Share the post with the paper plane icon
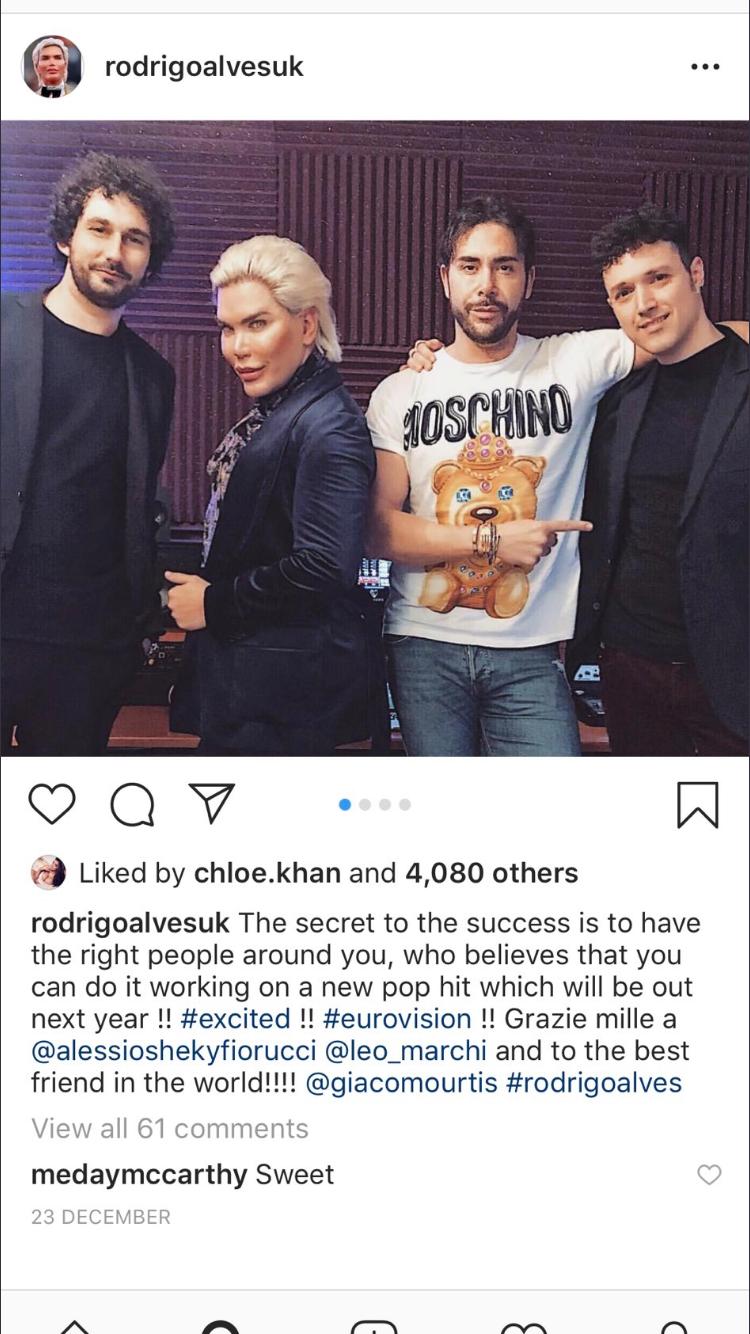This screenshot has width=750, height=1334. click(x=212, y=803)
